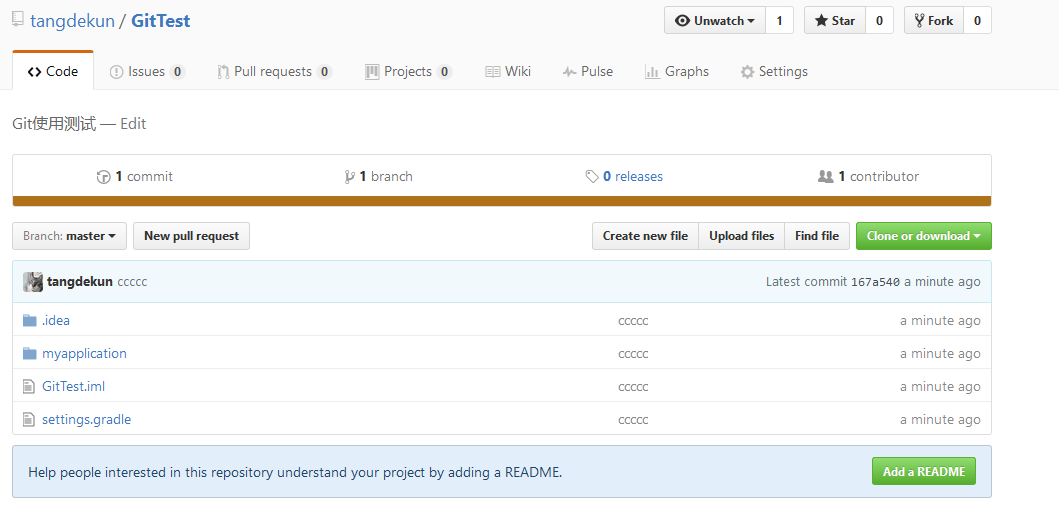Viewport: 1059px width, 516px height.
Task: Click the releases tag icon
Action: pos(592,177)
